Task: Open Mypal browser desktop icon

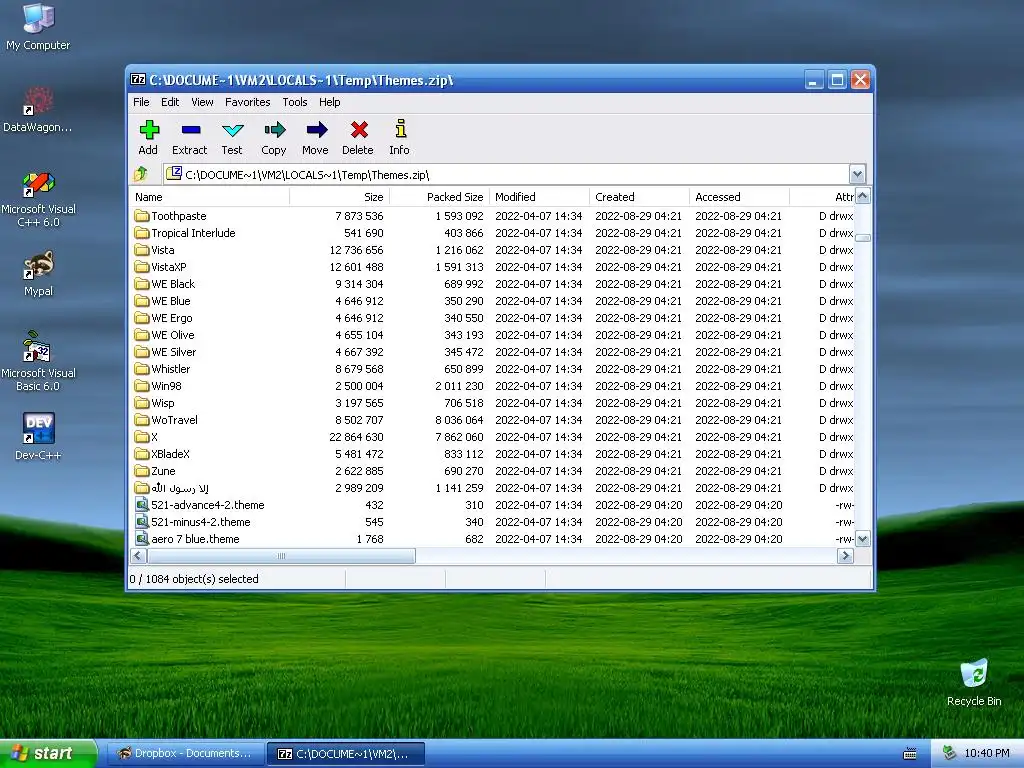Action: point(38,274)
